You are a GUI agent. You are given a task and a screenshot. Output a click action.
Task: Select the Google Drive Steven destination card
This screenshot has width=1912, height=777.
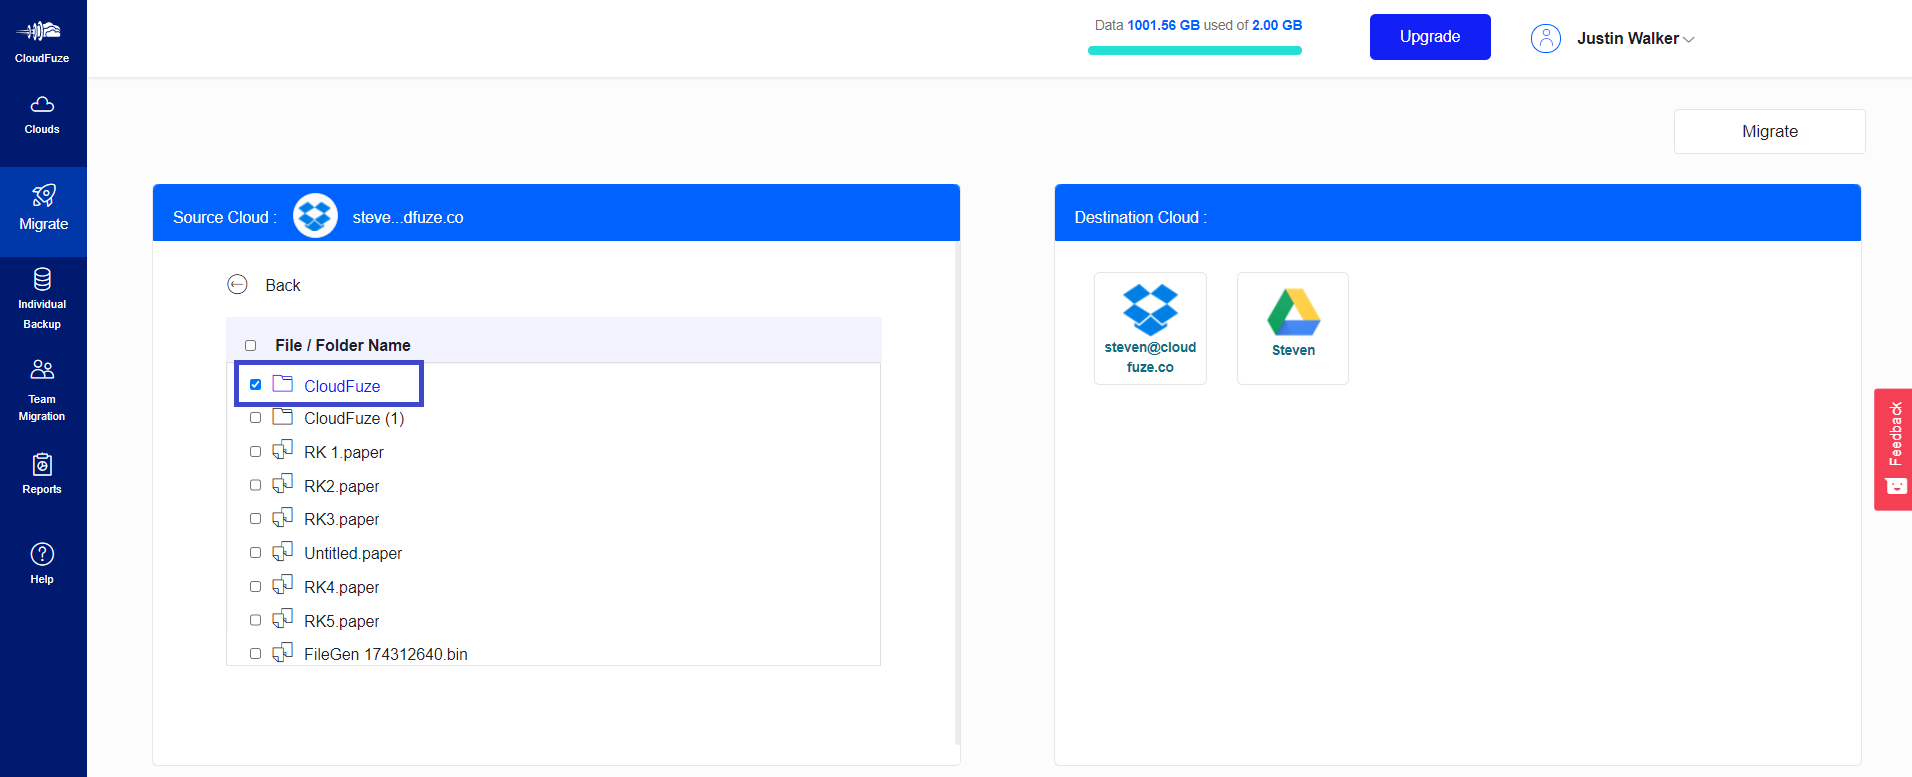pos(1293,328)
